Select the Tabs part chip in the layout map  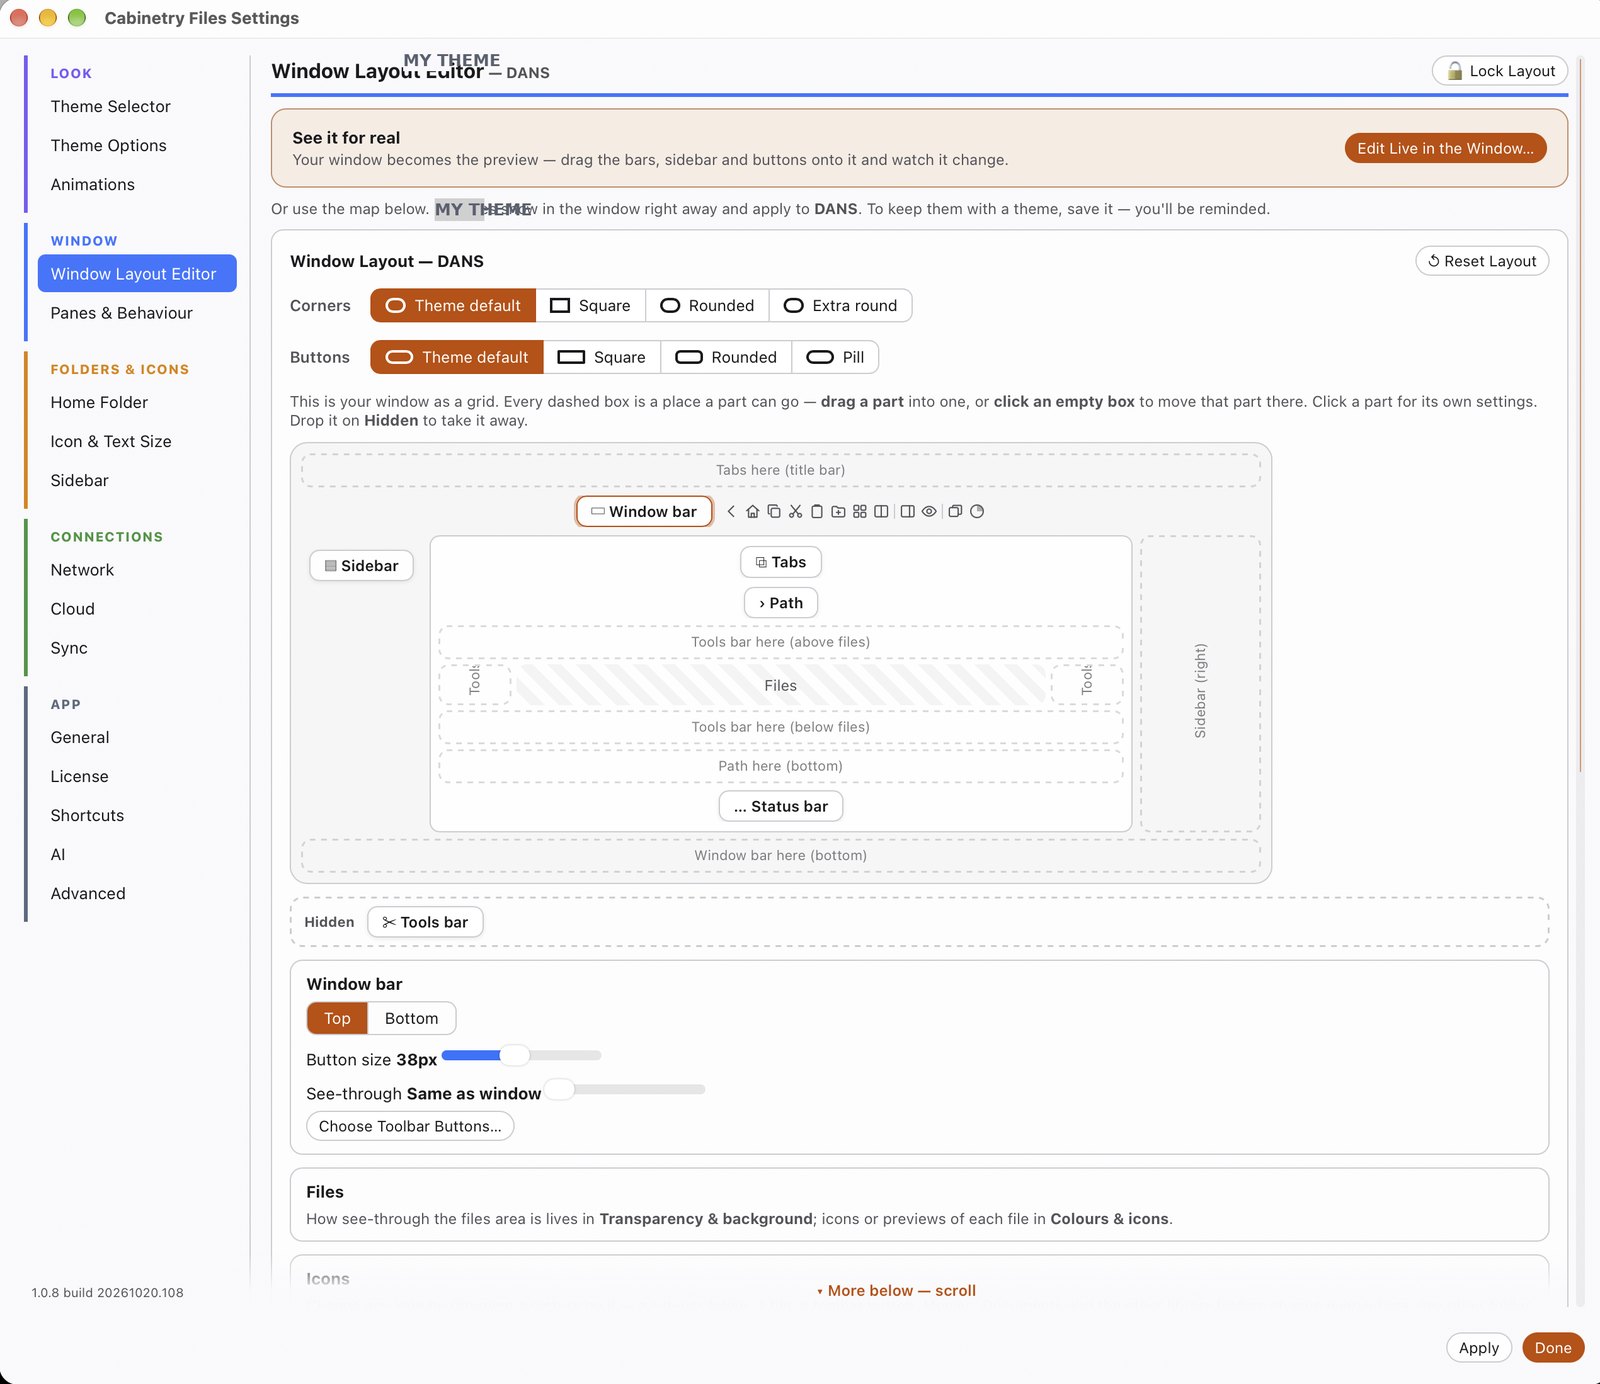click(781, 562)
